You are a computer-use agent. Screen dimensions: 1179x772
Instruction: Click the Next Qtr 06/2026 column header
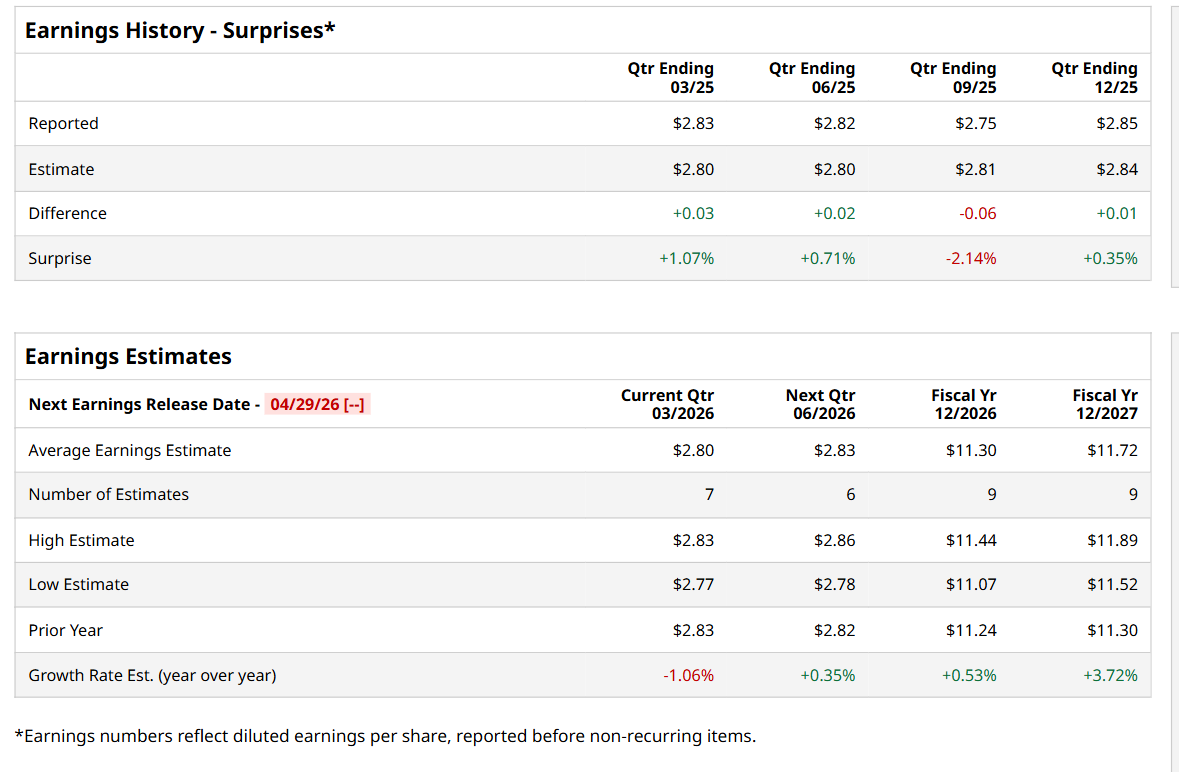click(820, 404)
